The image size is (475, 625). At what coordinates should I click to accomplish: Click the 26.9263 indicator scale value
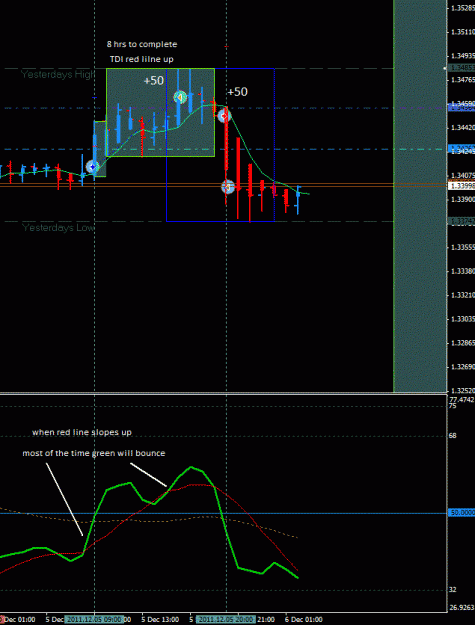point(461,608)
